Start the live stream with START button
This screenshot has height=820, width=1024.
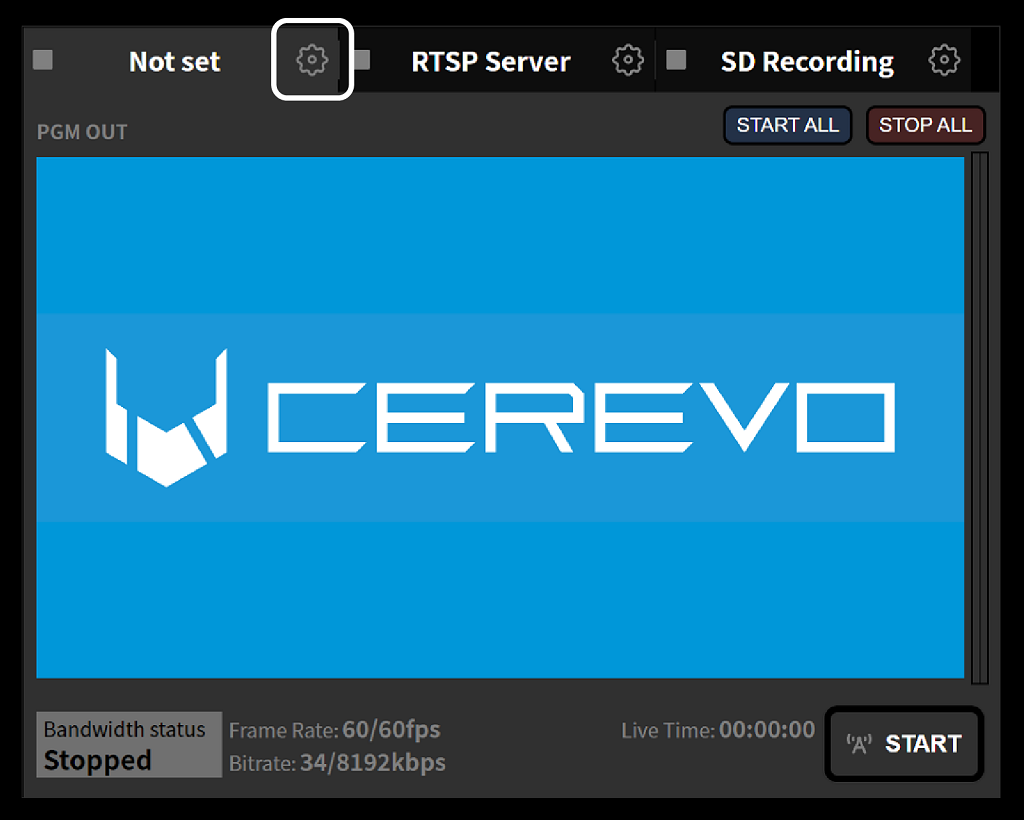(904, 744)
